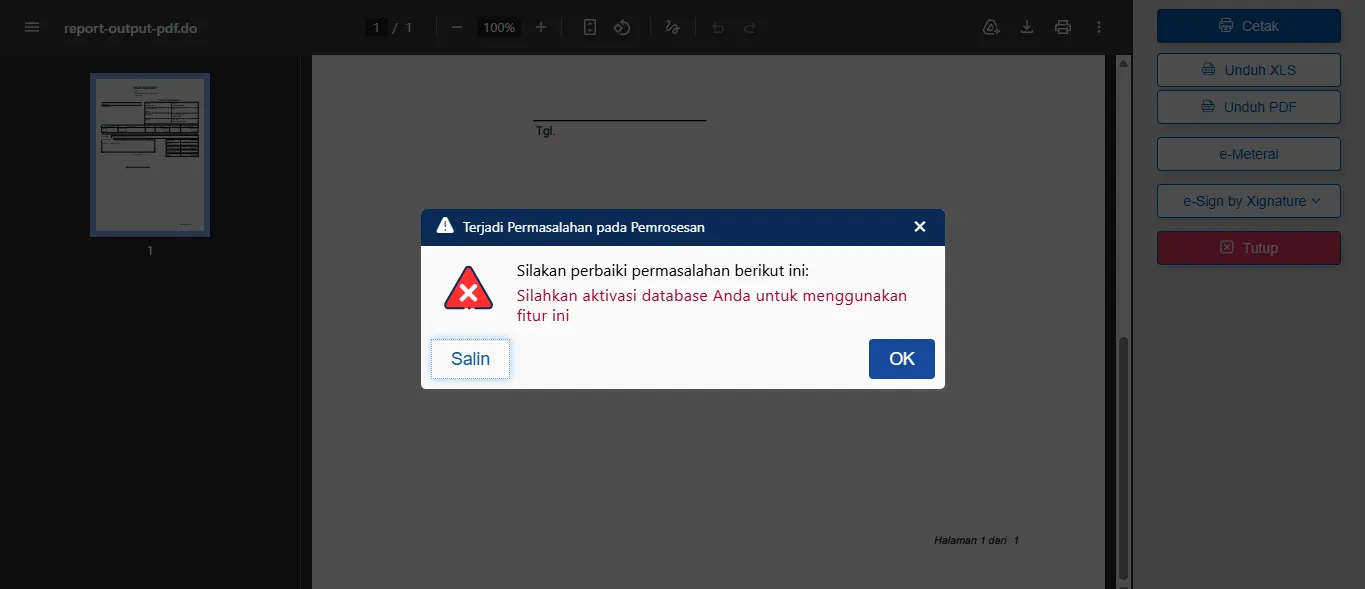Print using the PDF toolbar printer icon
1365x589 pixels.
coord(1063,27)
